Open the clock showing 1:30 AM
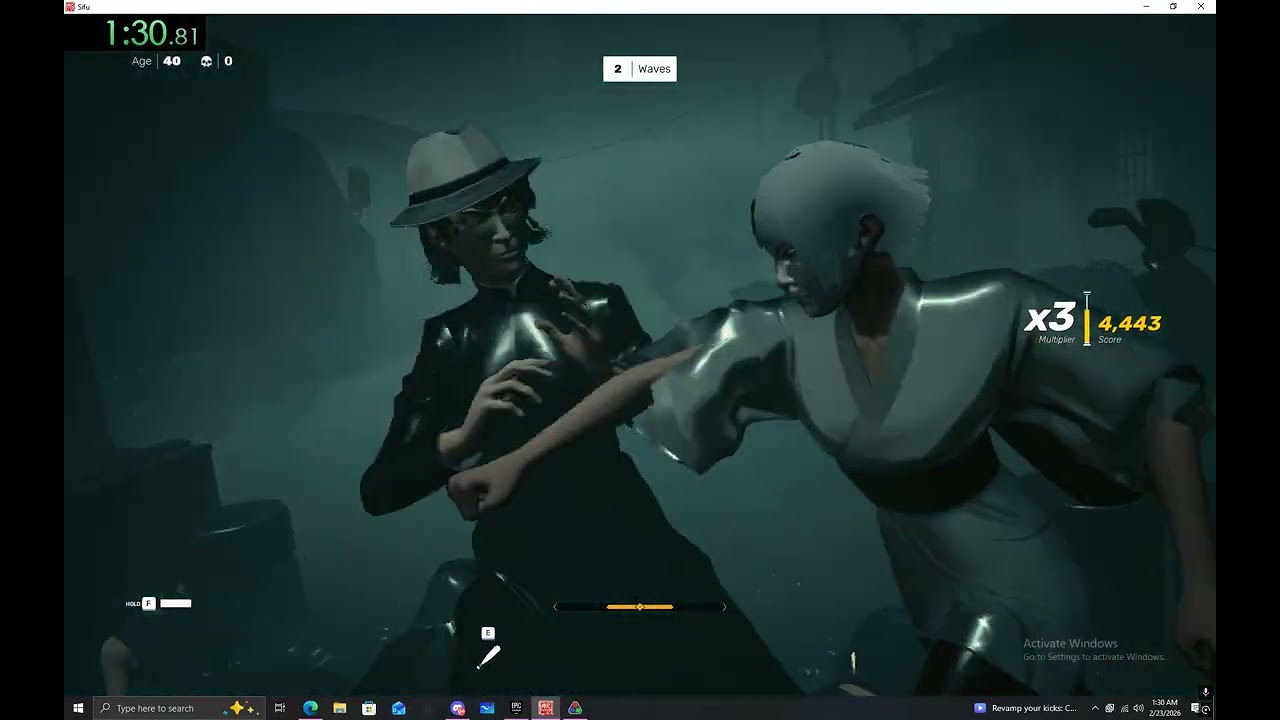This screenshot has height=720, width=1280. click(1165, 708)
